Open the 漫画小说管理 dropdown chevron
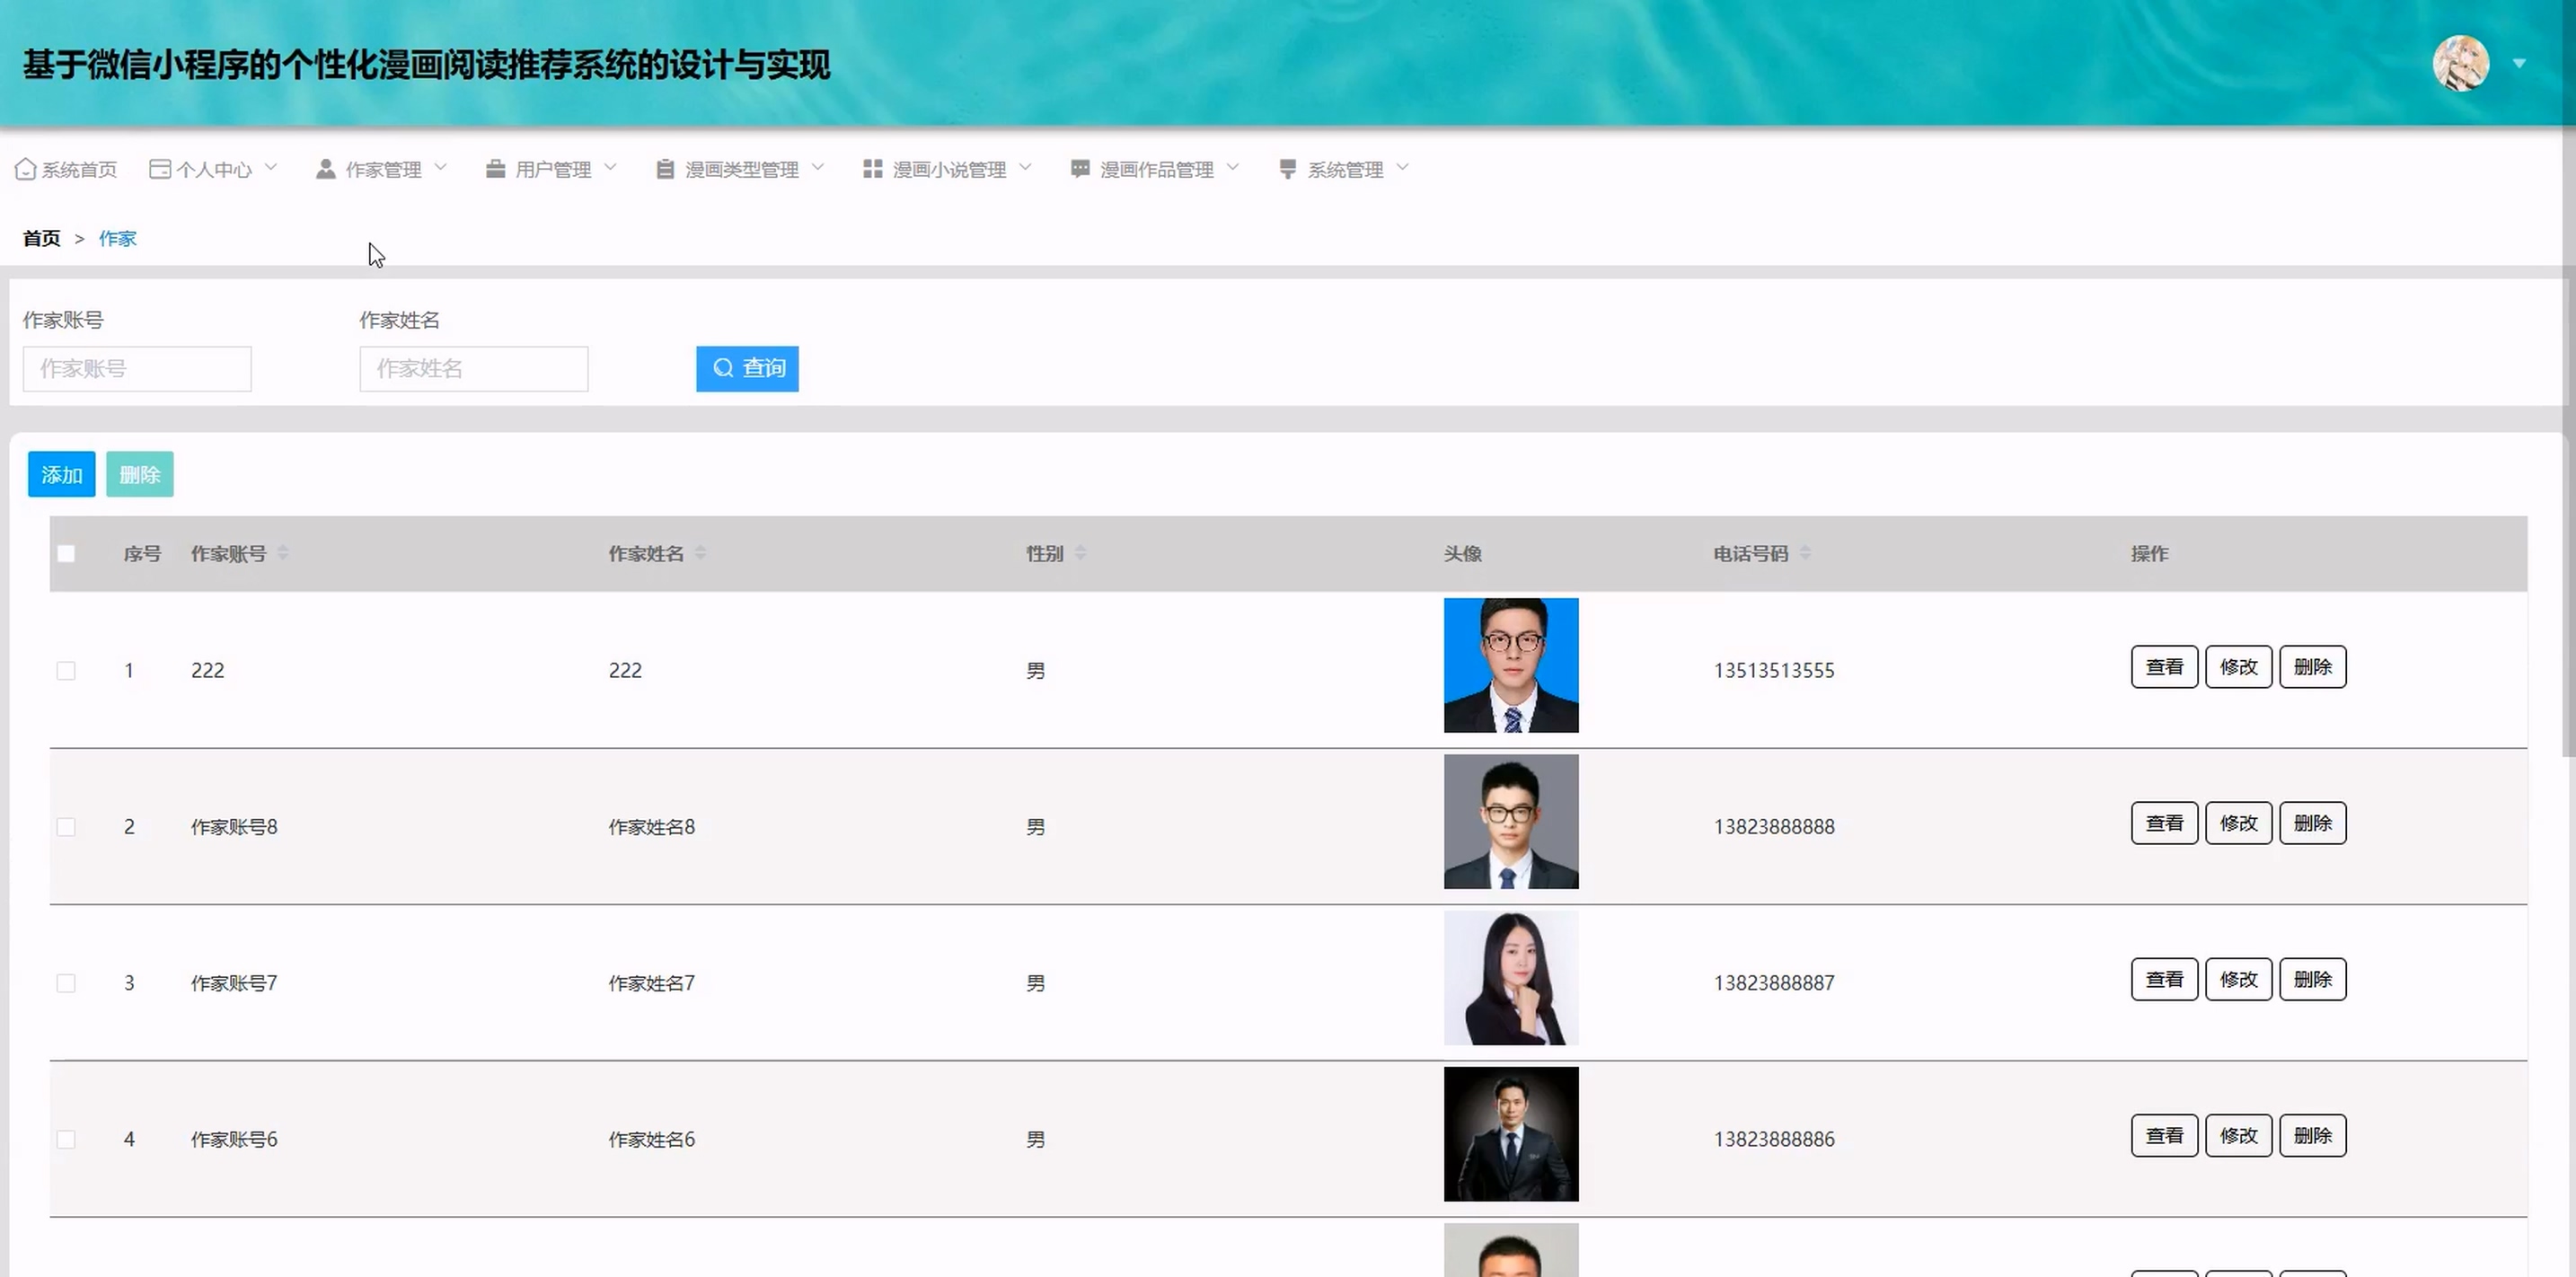Viewport: 2576px width, 1277px height. coord(1025,168)
